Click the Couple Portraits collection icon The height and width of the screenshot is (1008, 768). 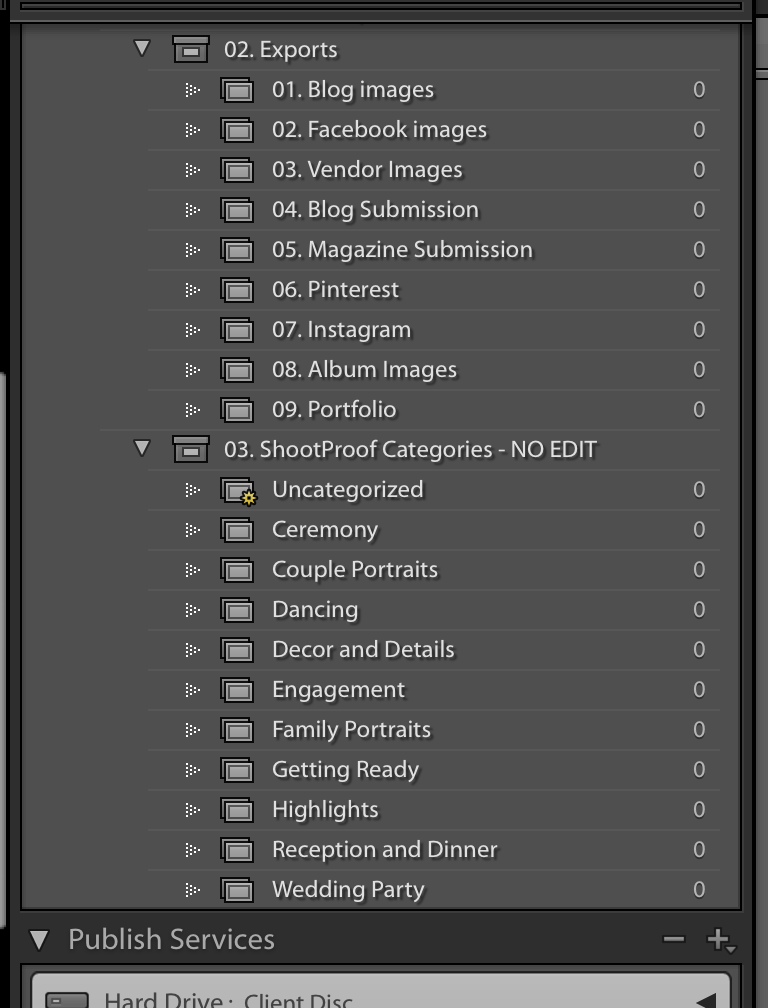237,570
